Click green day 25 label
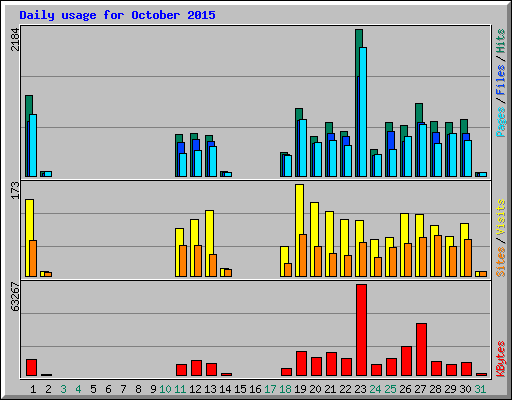 [390, 389]
